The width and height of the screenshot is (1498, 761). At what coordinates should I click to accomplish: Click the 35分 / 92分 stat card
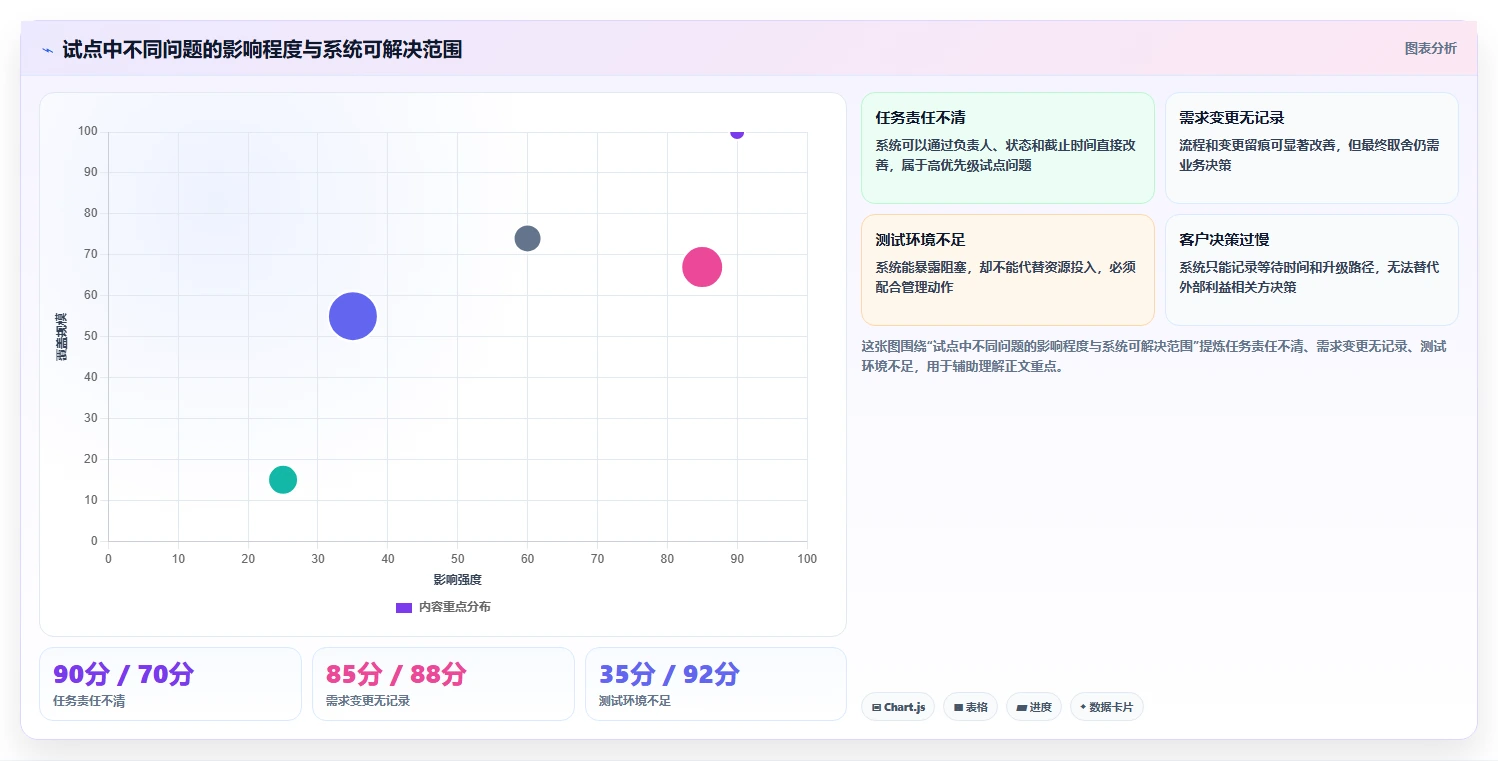pos(716,684)
